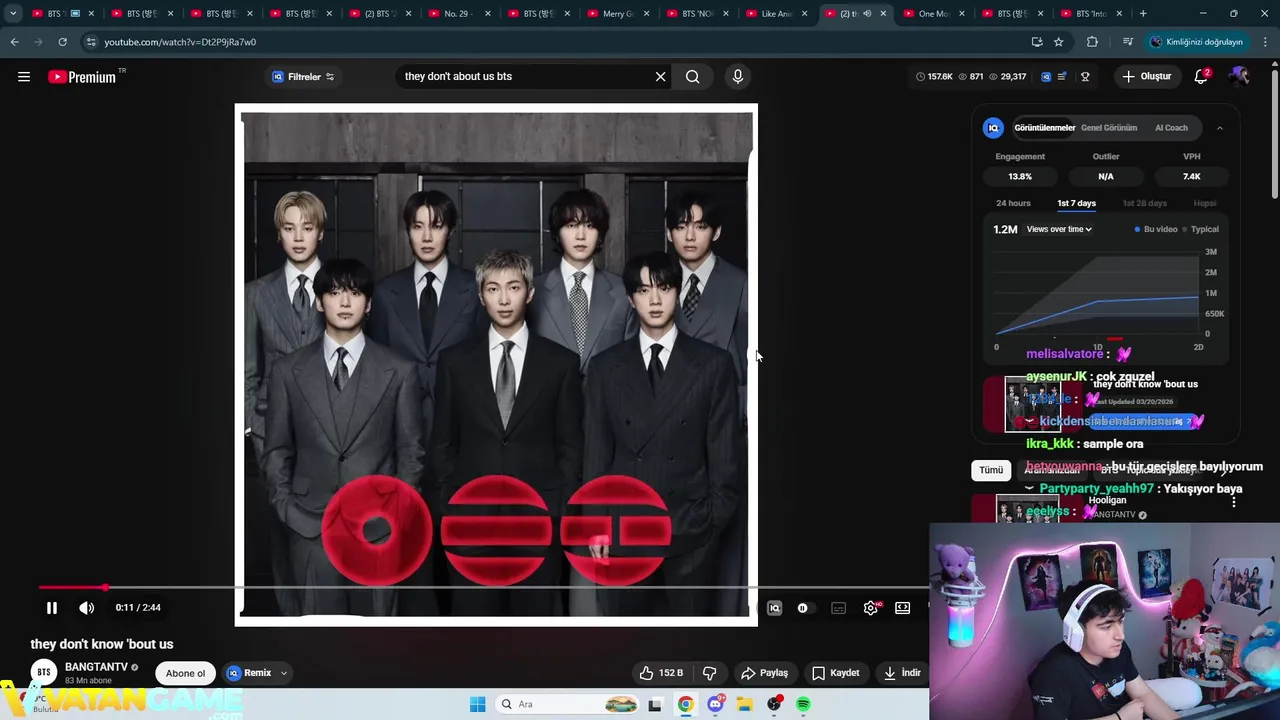Start voice search with microphone icon

coord(738,77)
